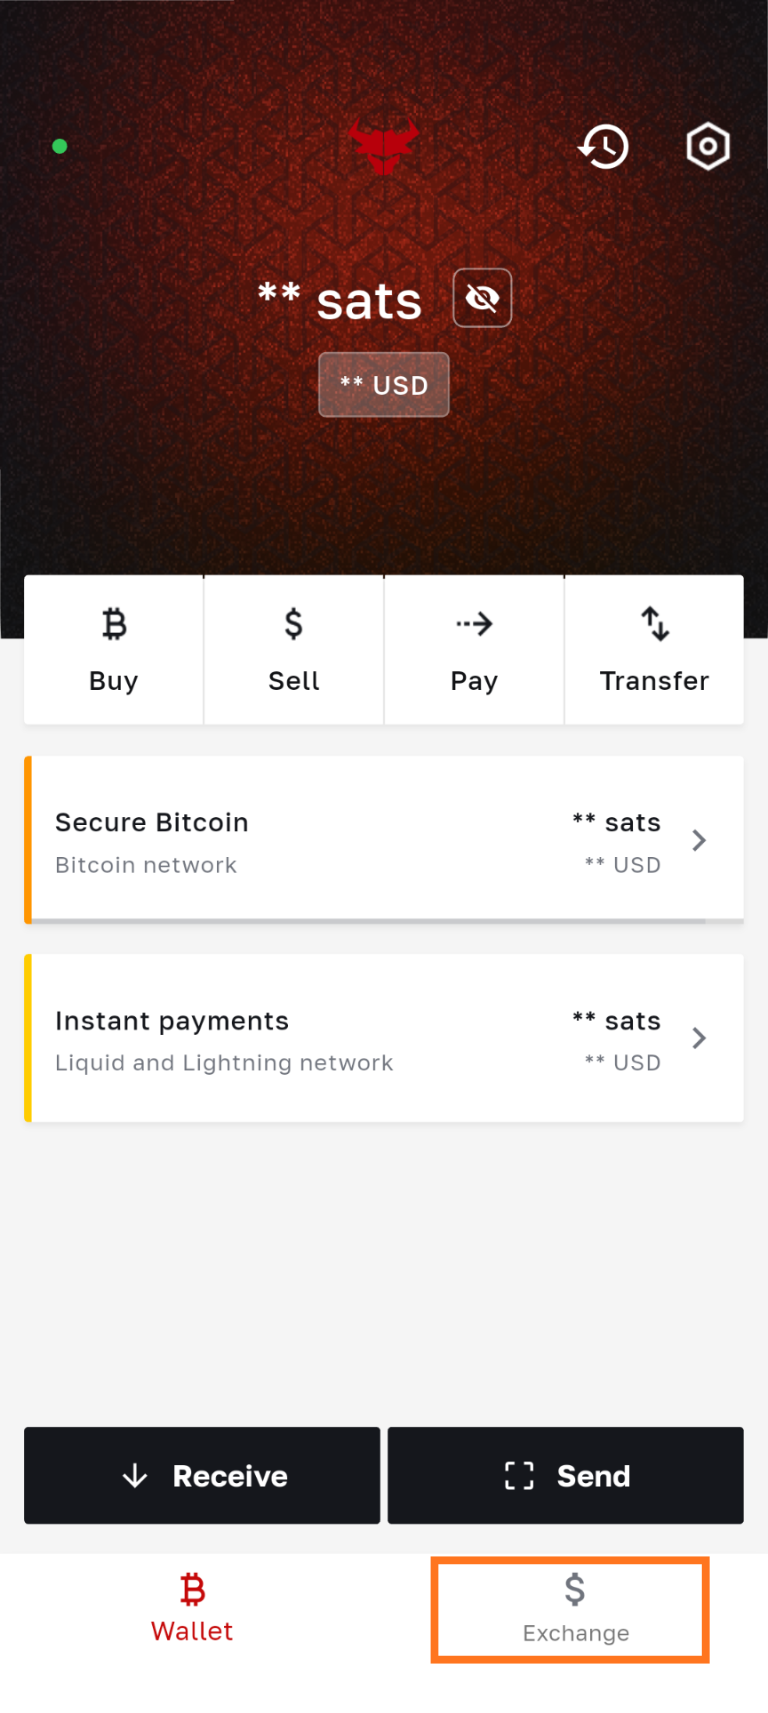Viewport: 768px width, 1713px height.
Task: Tap the up-down arrows Transfer icon
Action: [654, 624]
